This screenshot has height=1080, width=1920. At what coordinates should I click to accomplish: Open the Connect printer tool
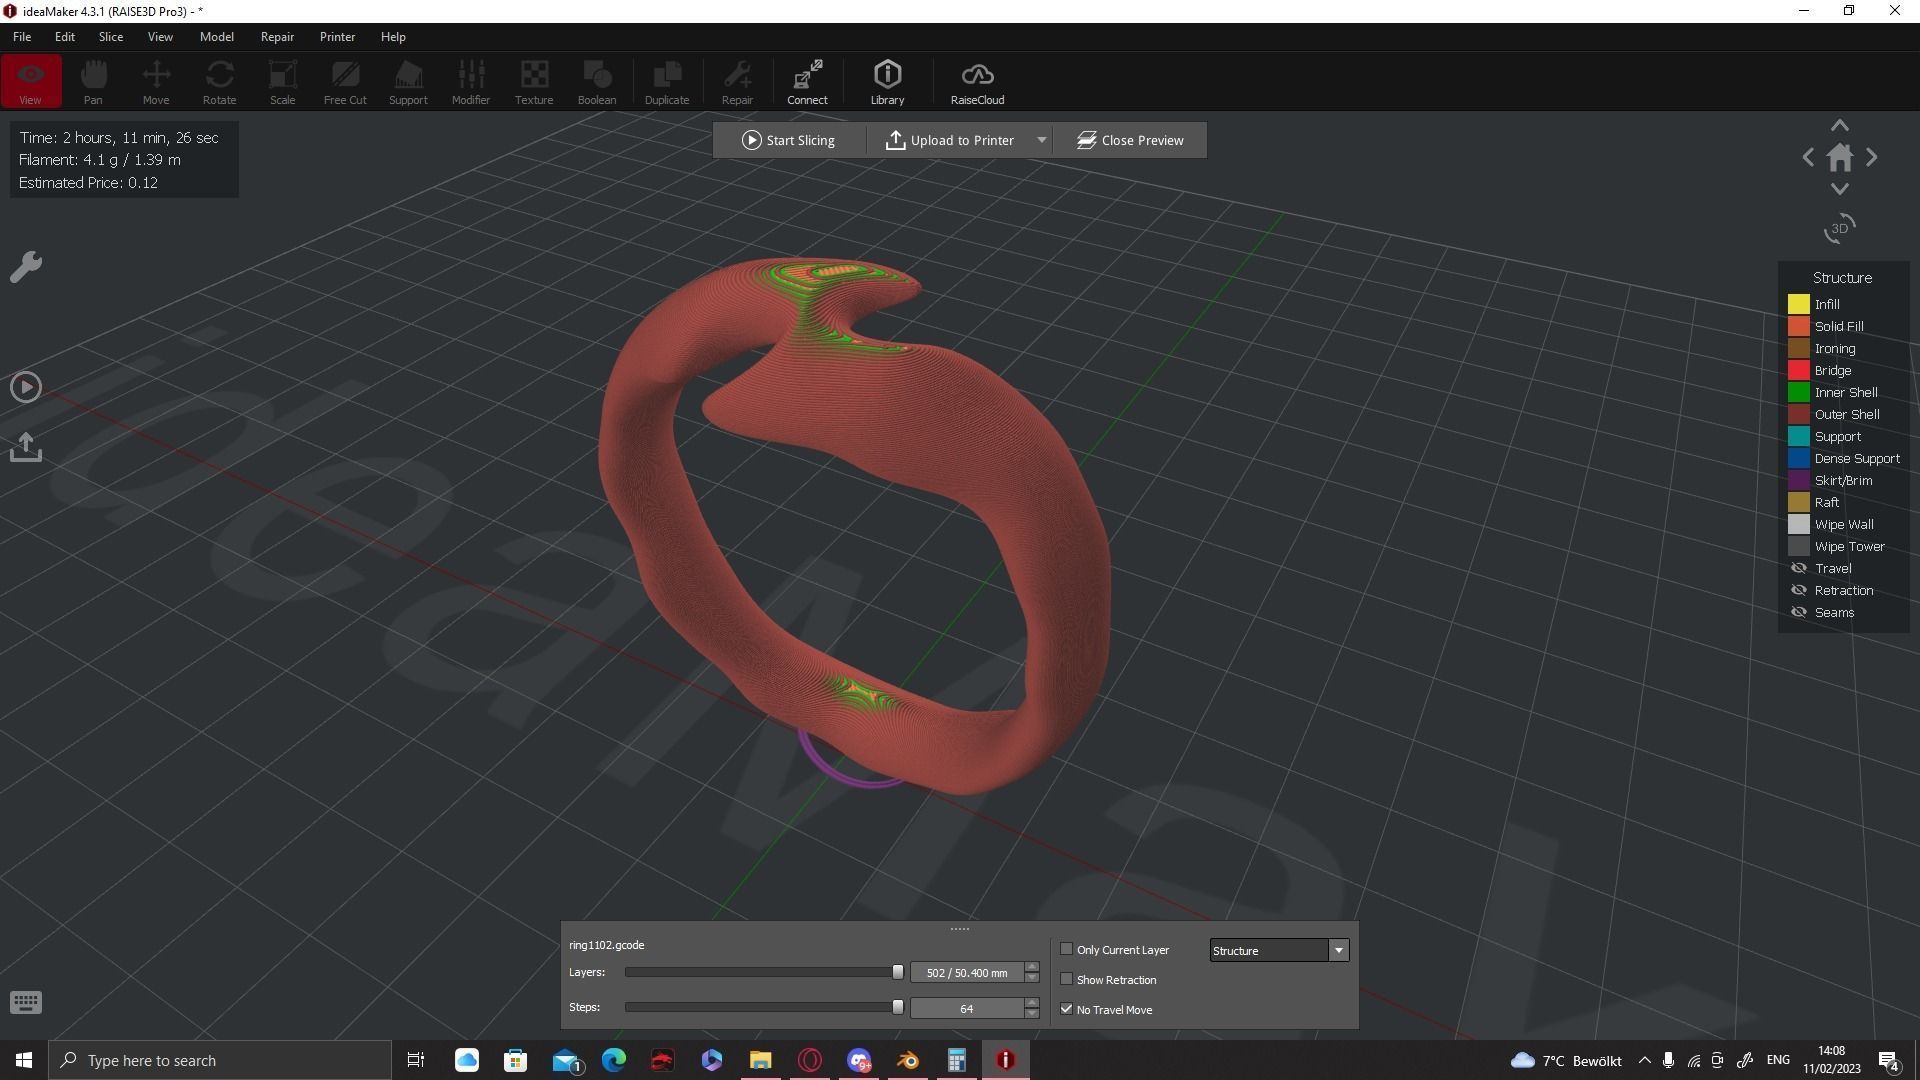pyautogui.click(x=807, y=81)
